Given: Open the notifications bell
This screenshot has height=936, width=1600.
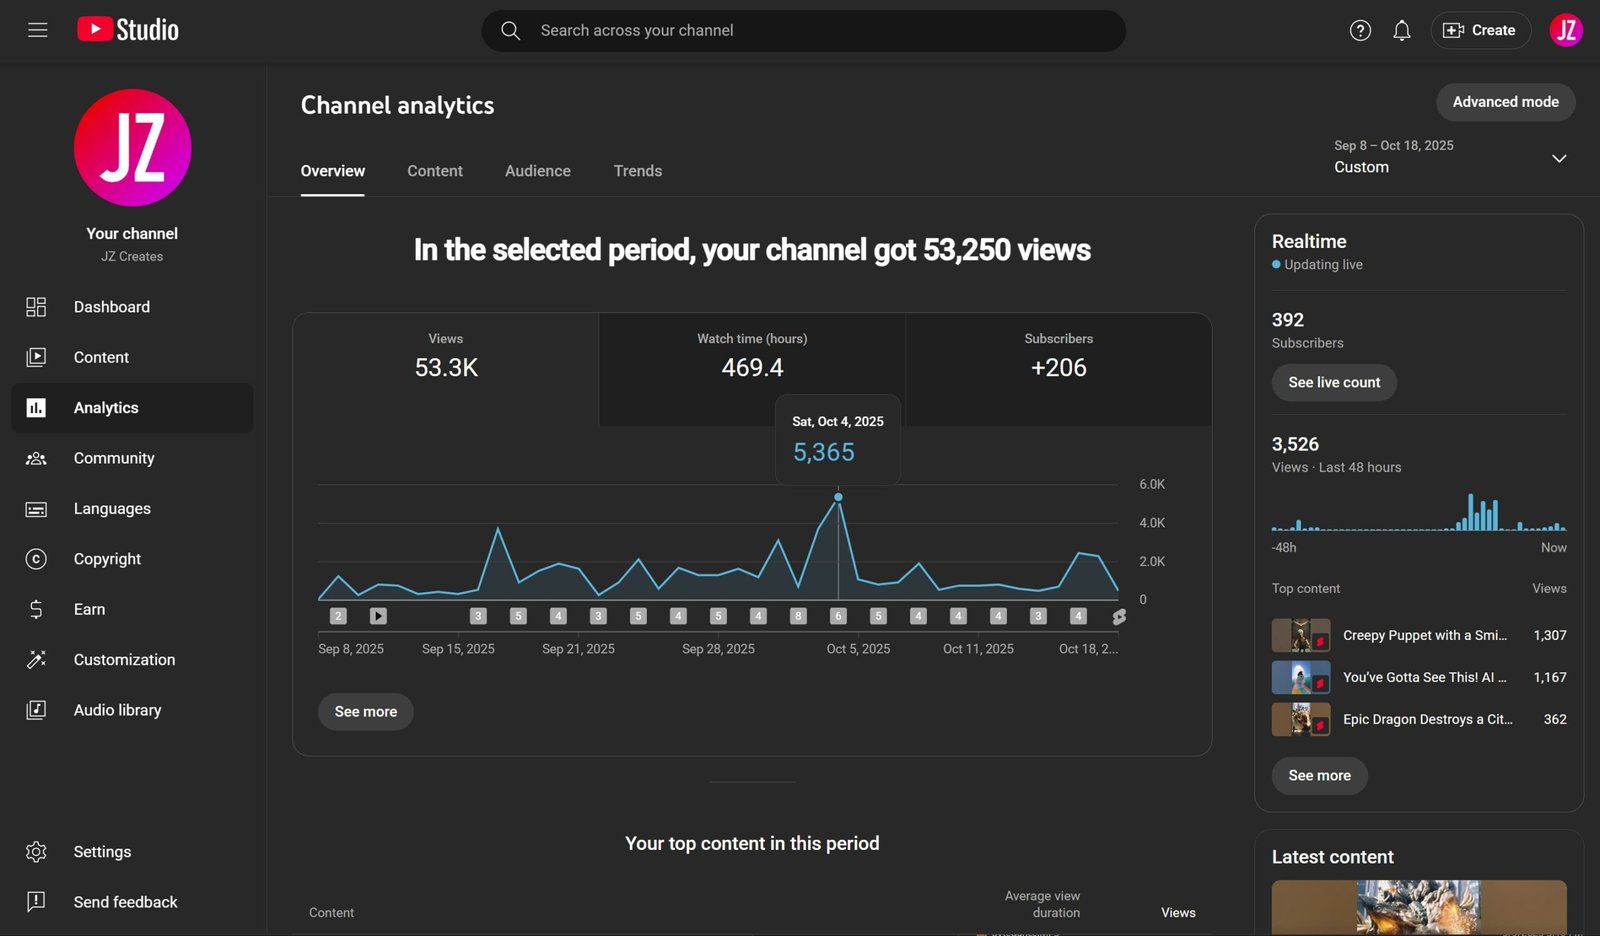Looking at the screenshot, I should [x=1402, y=30].
